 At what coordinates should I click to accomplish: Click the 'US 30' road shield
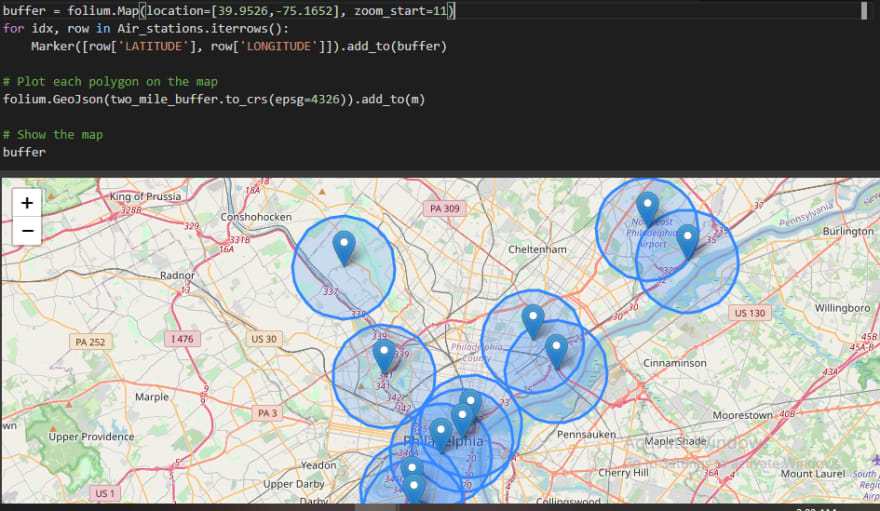[264, 339]
